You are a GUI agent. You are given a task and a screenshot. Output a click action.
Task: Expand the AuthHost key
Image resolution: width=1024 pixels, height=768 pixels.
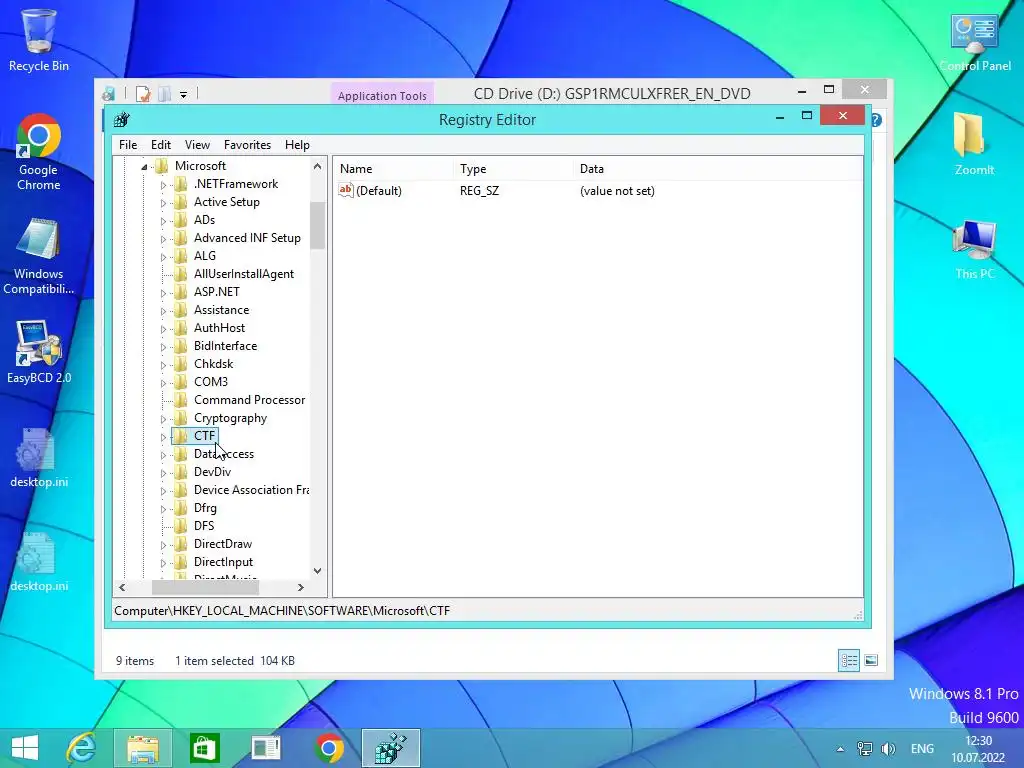click(163, 329)
